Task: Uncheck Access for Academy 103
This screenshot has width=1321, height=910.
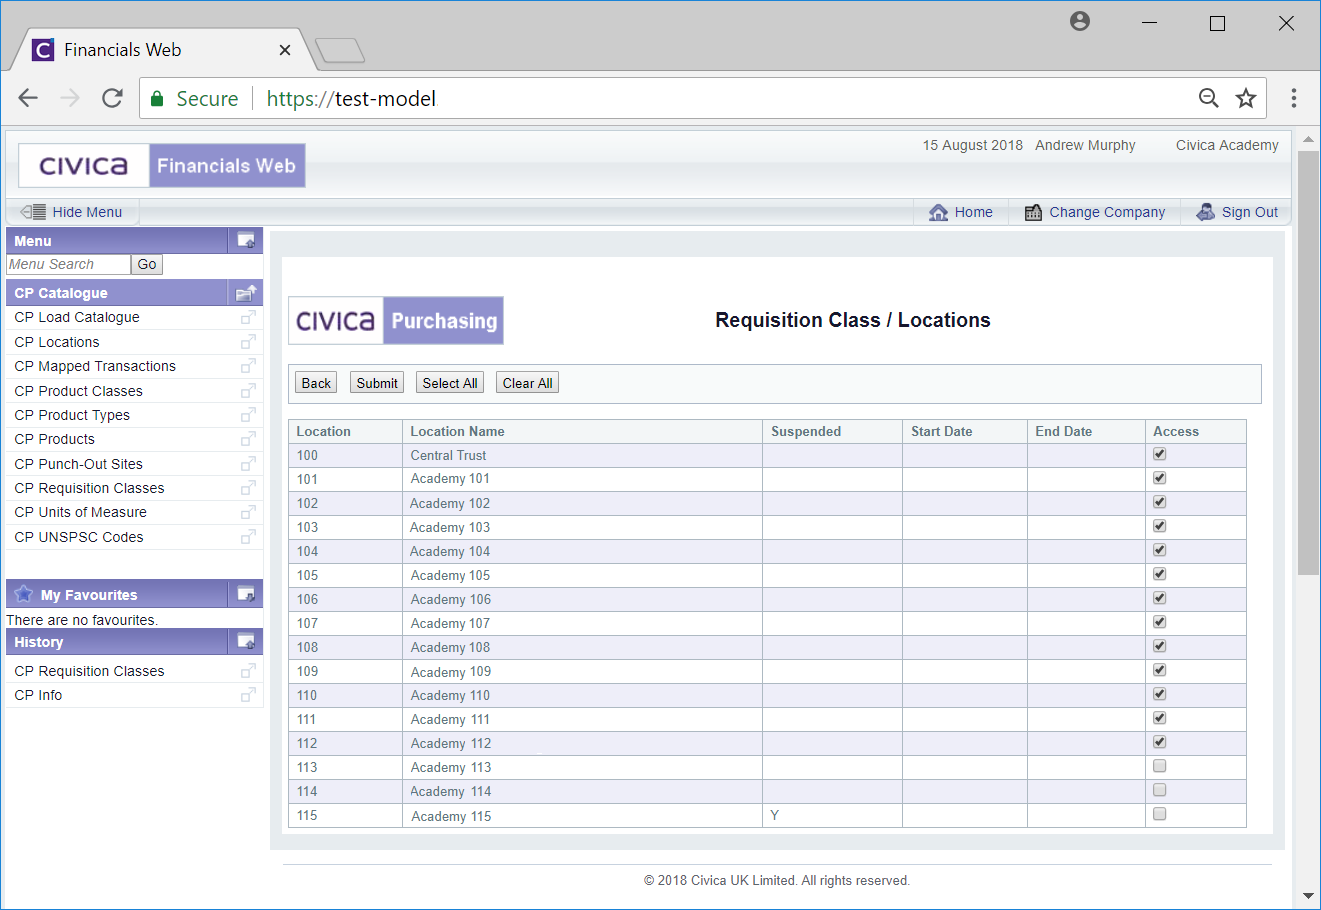Action: (1160, 526)
